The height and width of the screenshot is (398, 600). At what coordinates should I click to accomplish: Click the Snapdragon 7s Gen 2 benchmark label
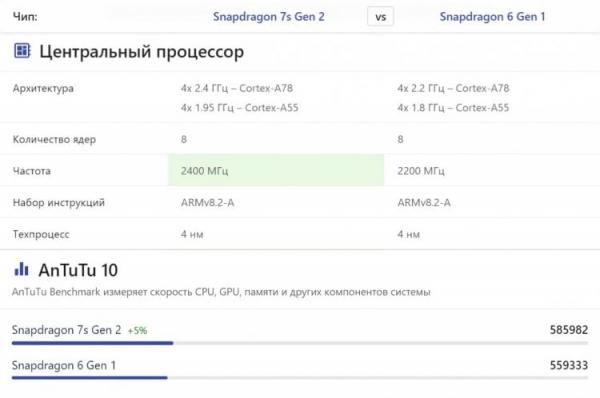tap(67, 330)
